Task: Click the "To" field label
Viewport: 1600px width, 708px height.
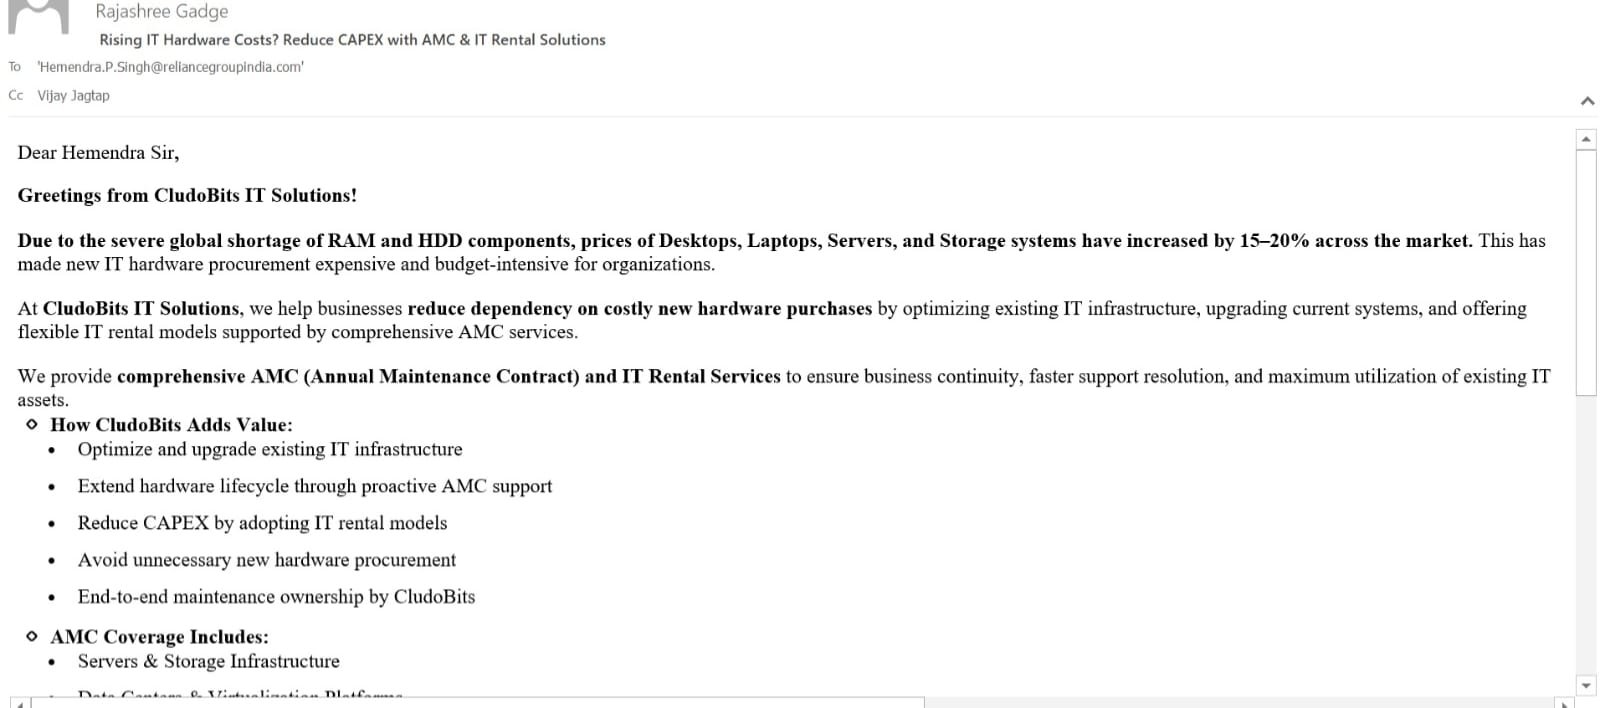Action: pyautogui.click(x=15, y=67)
